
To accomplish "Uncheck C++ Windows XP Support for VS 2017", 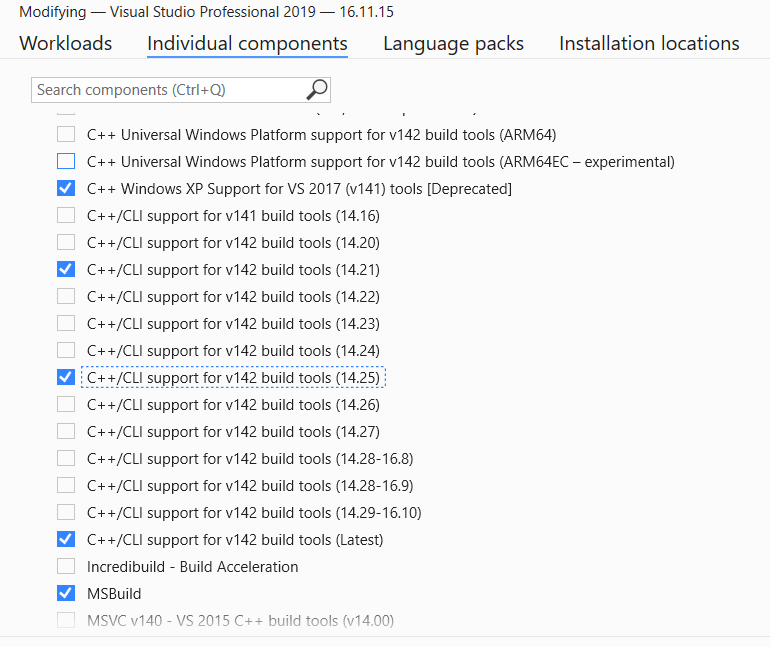I will pyautogui.click(x=66, y=189).
